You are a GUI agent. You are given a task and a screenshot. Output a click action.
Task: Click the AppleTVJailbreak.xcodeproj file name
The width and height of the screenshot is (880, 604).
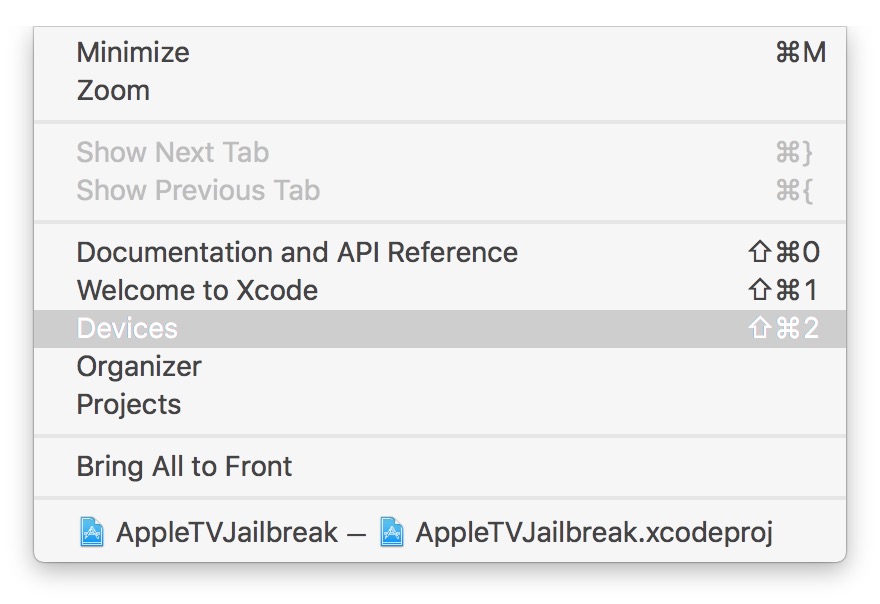pyautogui.click(x=594, y=532)
